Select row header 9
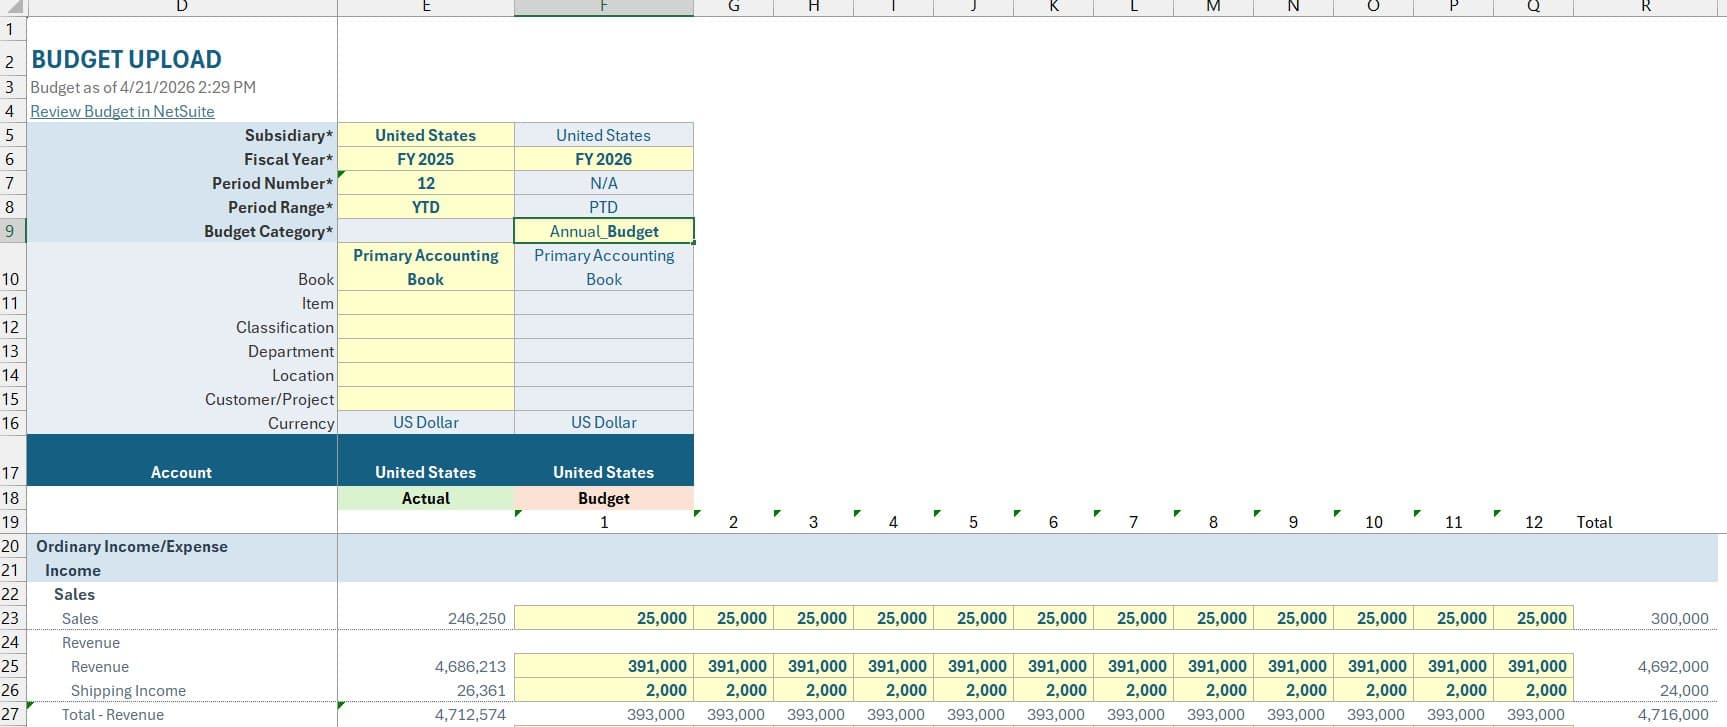 tap(11, 231)
